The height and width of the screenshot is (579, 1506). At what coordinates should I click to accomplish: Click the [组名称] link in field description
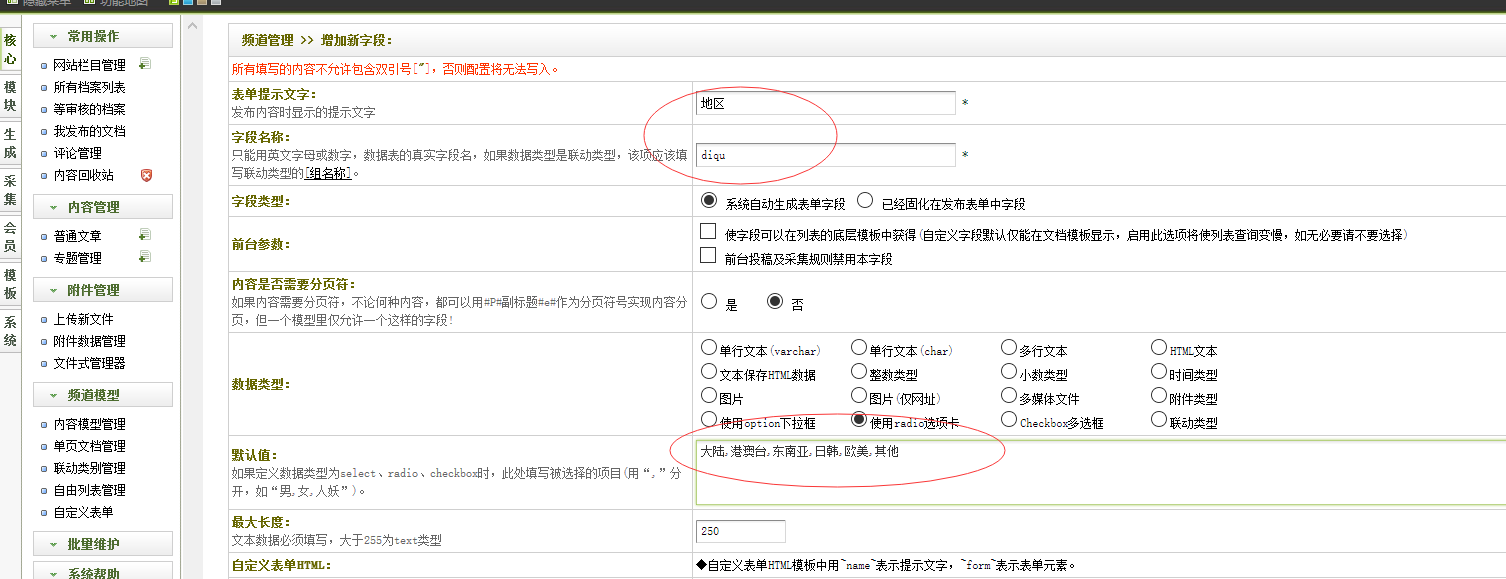pyautogui.click(x=330, y=174)
